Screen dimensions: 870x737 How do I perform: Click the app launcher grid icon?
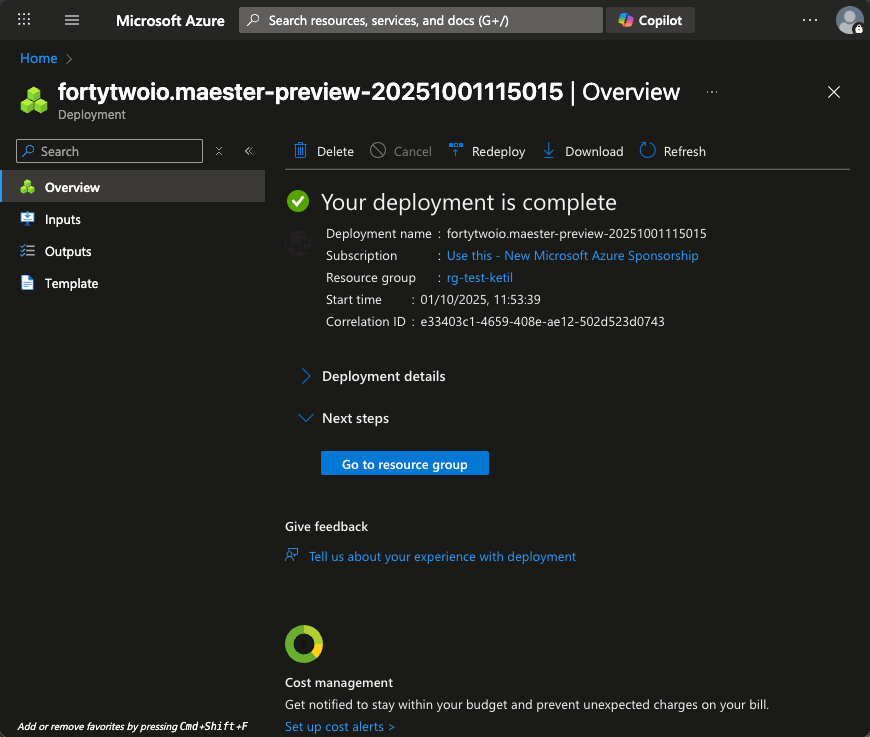(x=24, y=20)
